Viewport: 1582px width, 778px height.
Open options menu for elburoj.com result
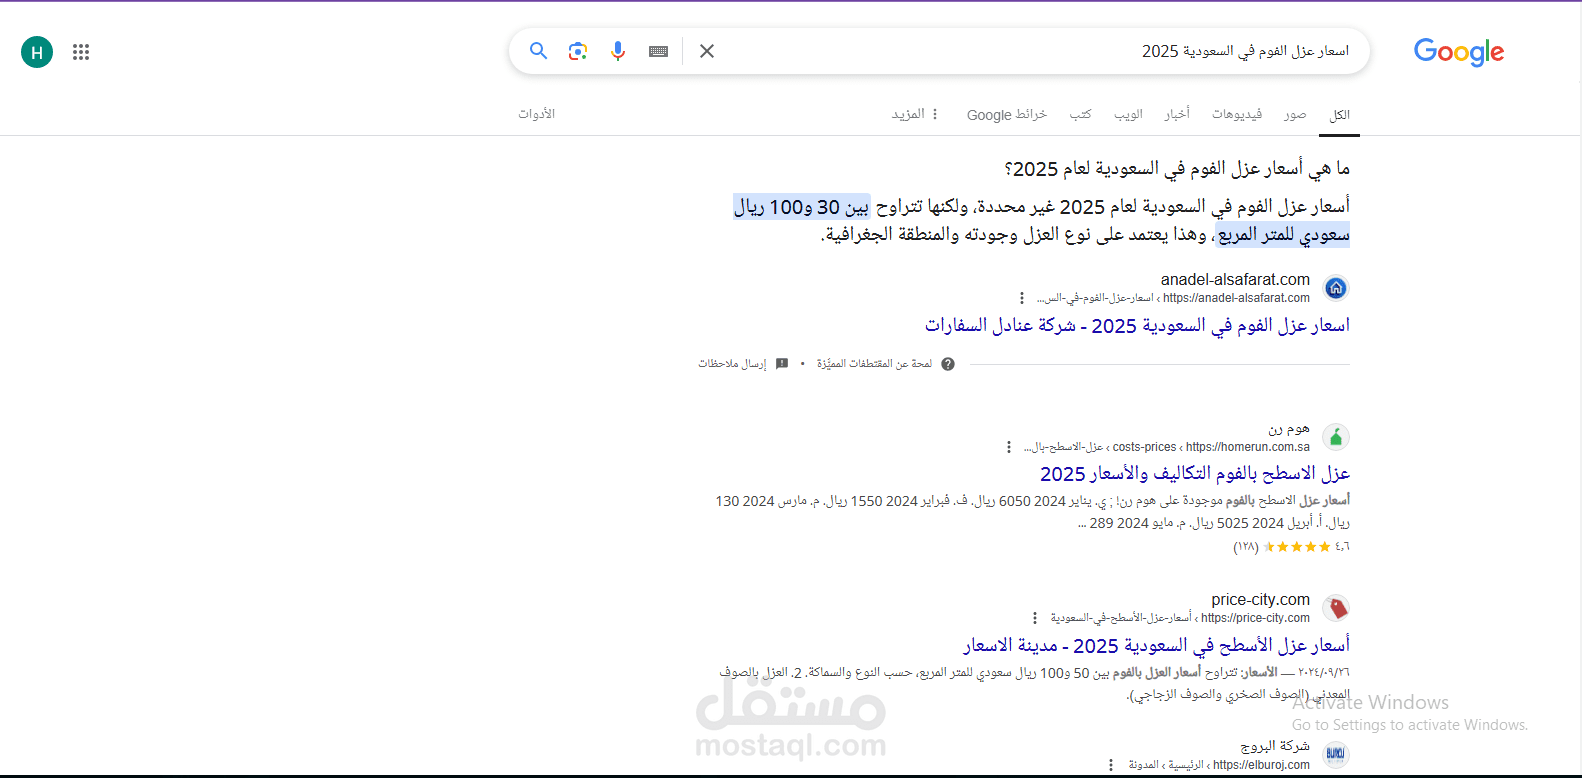1111,765
